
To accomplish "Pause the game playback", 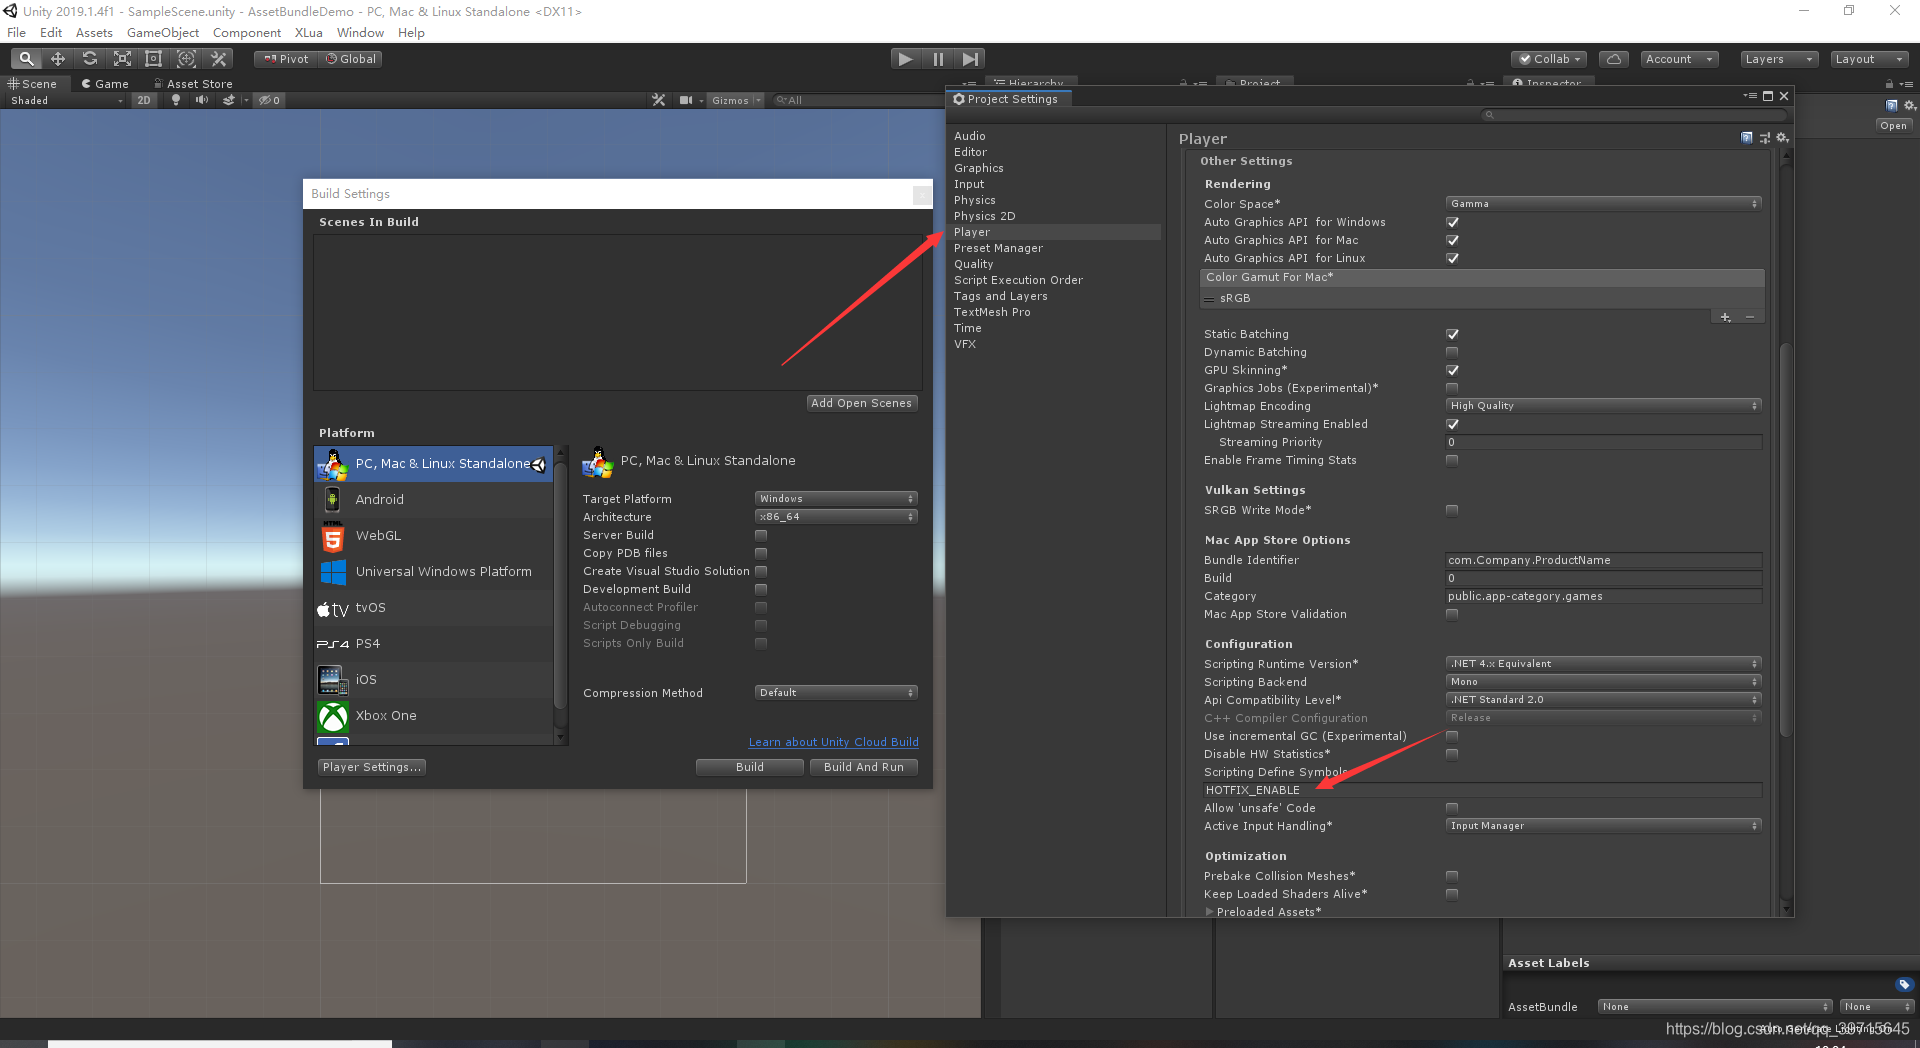I will point(938,59).
